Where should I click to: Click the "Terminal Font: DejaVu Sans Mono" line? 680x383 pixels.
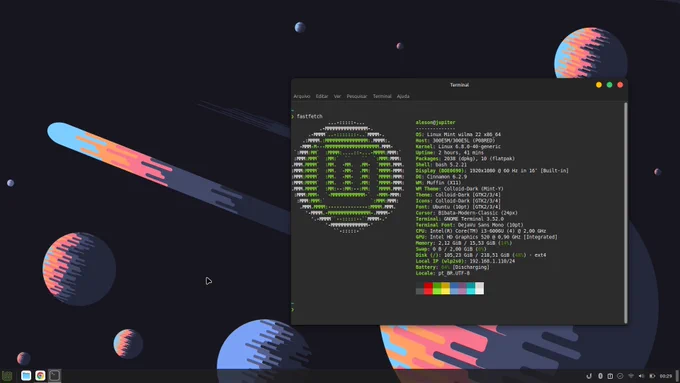pyautogui.click(x=469, y=225)
